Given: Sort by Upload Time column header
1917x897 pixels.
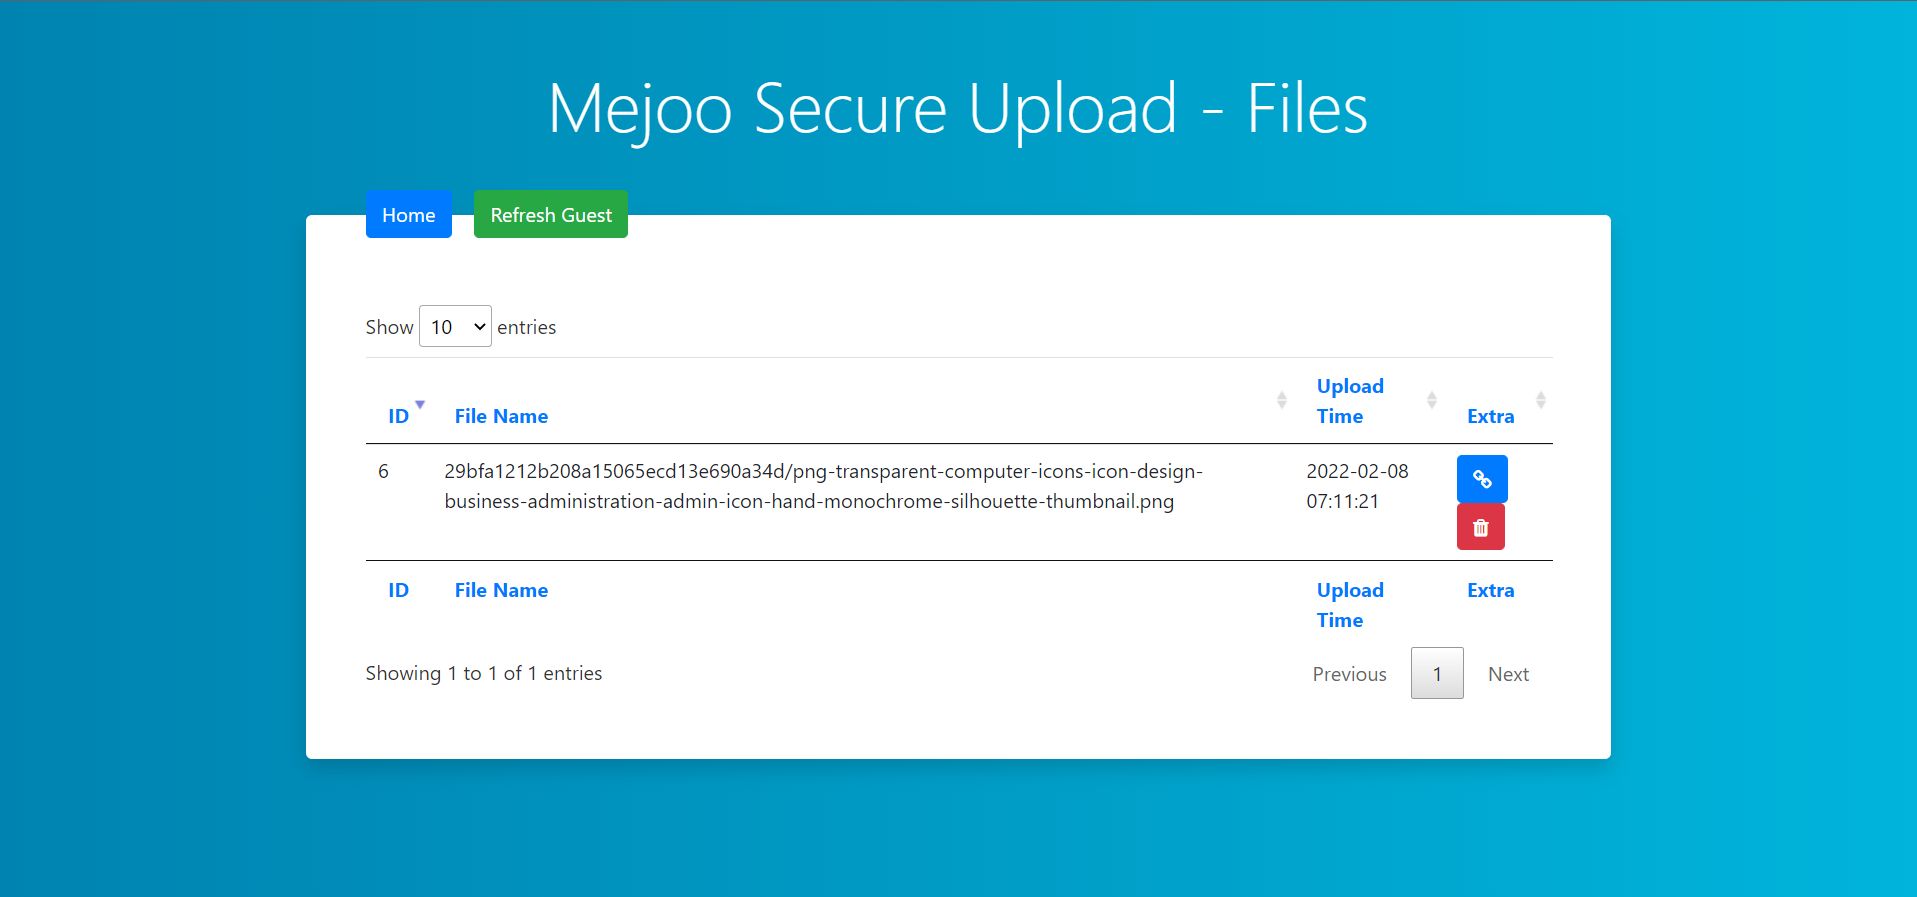Looking at the screenshot, I should tap(1349, 401).
